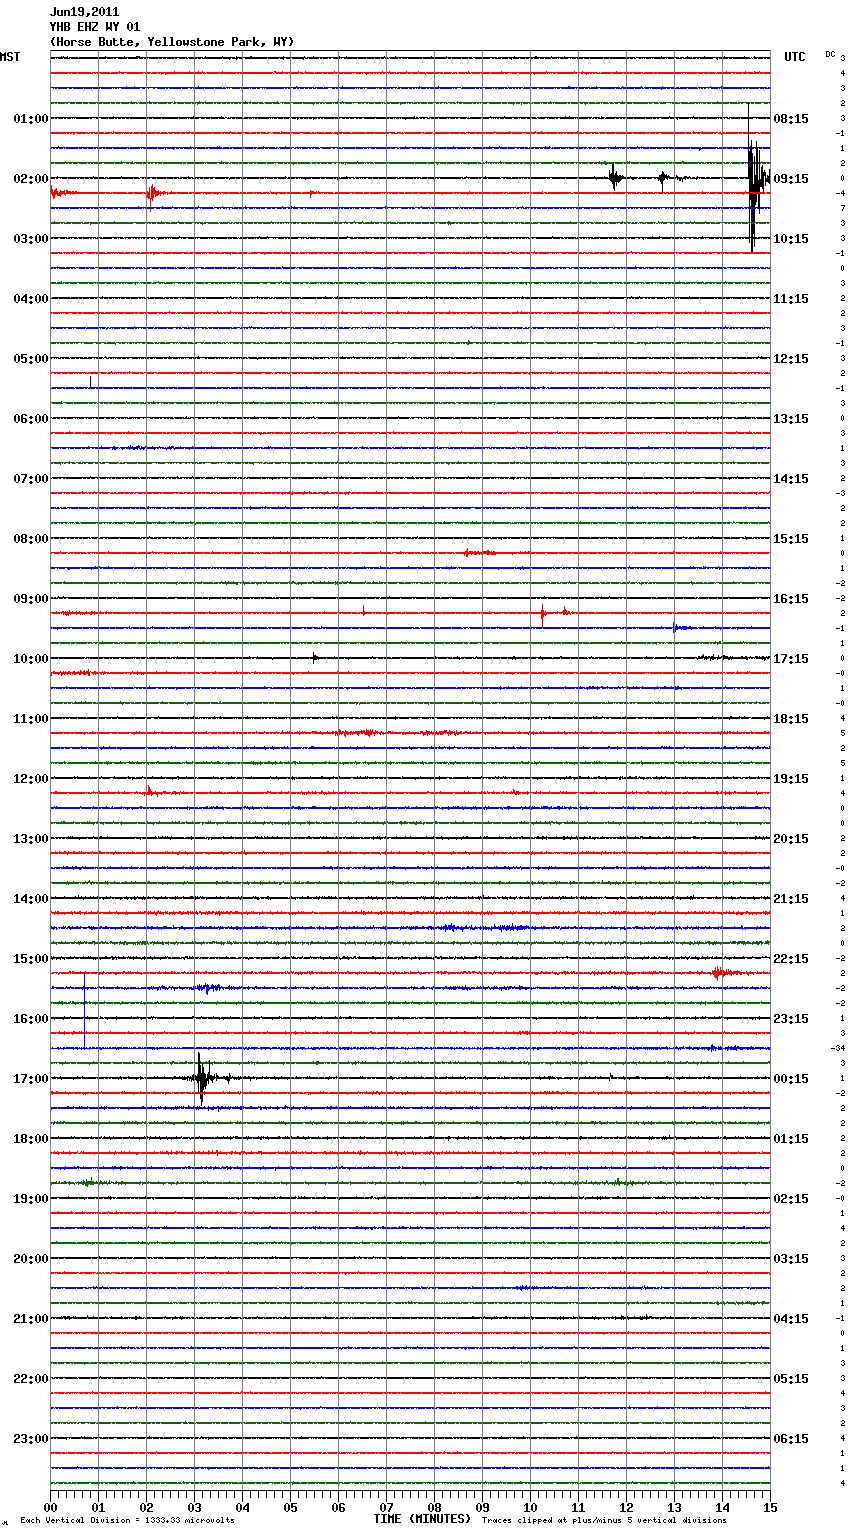The image size is (850, 1534).
Task: Click the minute 00 axis tick label
Action: (51, 1507)
